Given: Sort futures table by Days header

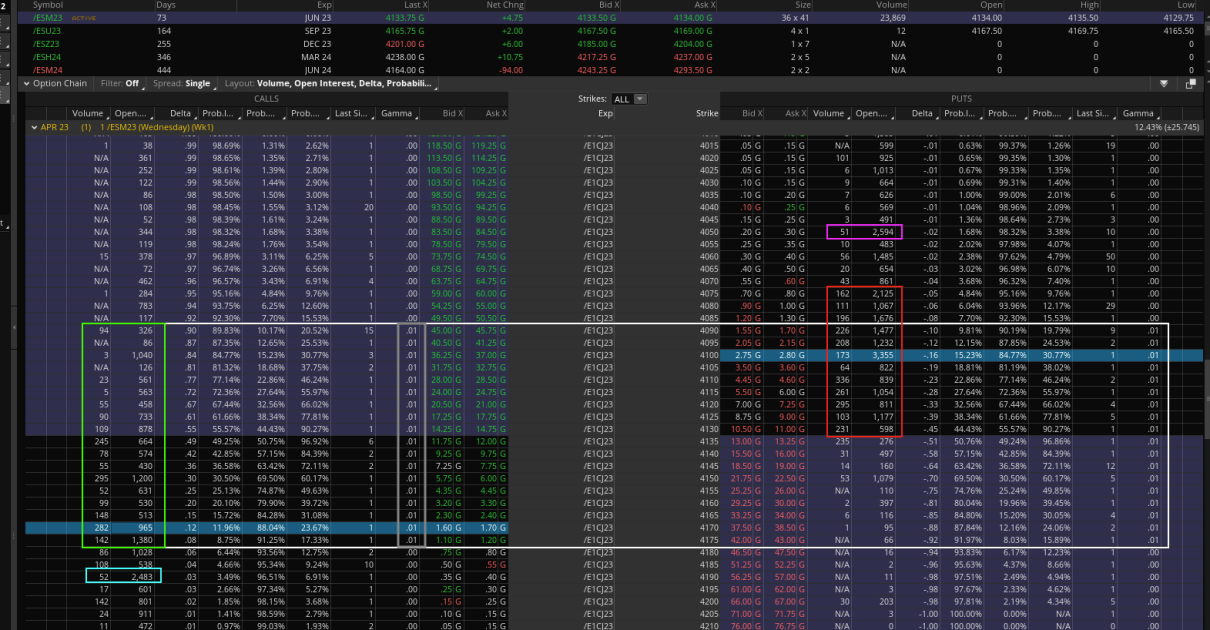Looking at the screenshot, I should [166, 5].
